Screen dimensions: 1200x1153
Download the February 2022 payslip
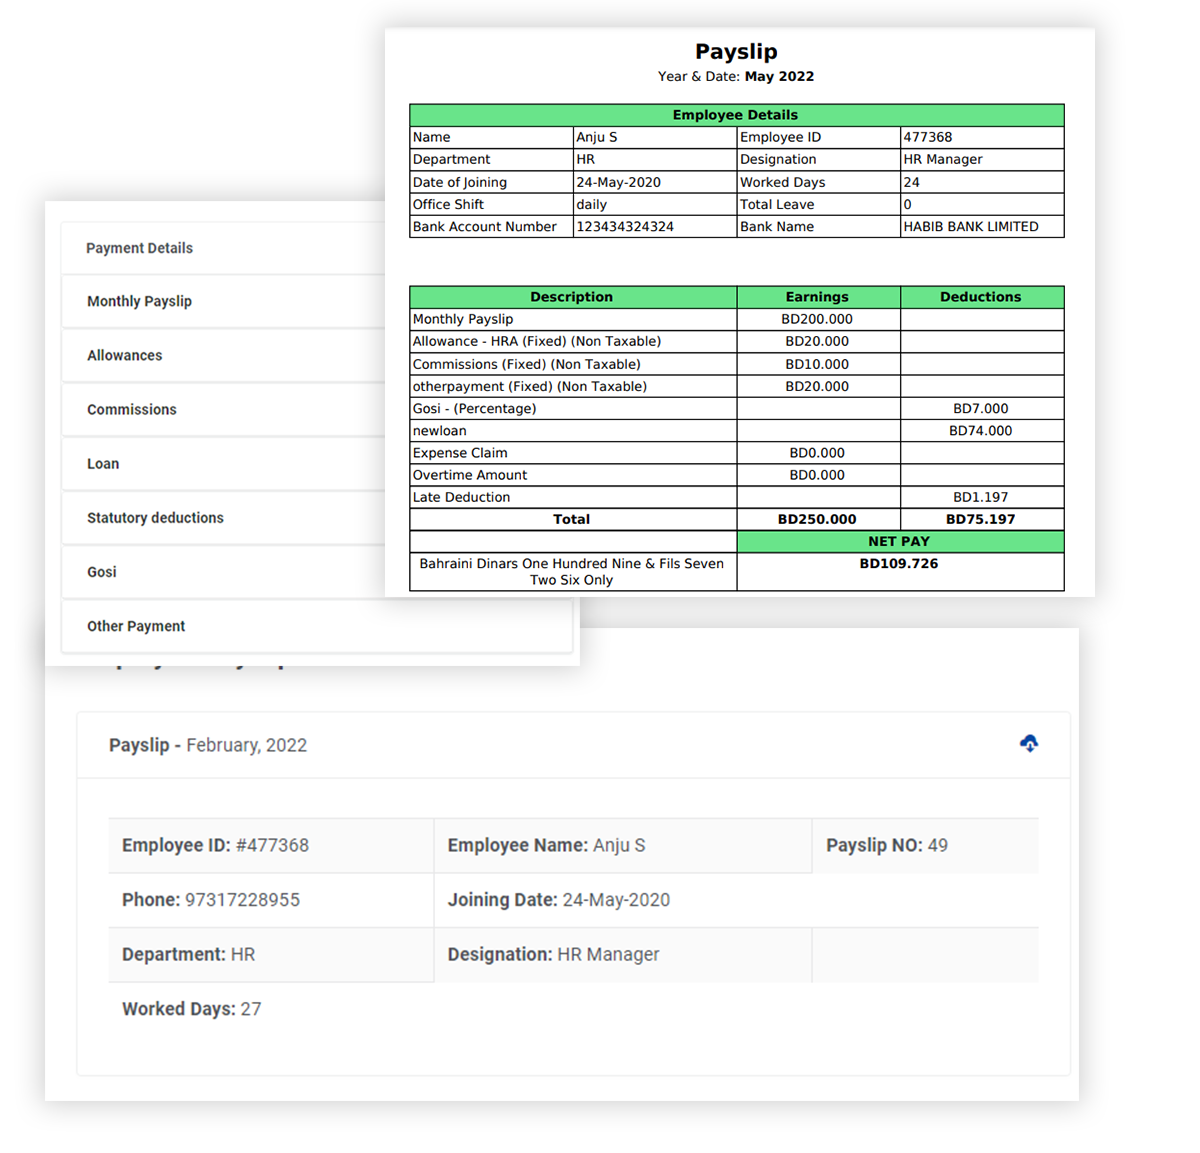tap(1028, 743)
